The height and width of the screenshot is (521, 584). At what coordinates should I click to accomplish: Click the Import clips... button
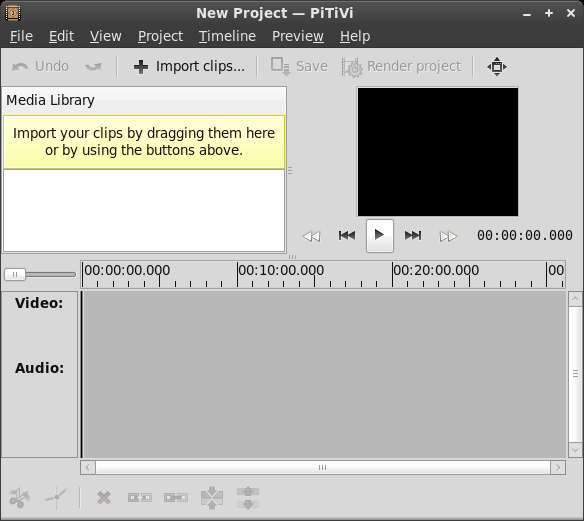coord(189,67)
